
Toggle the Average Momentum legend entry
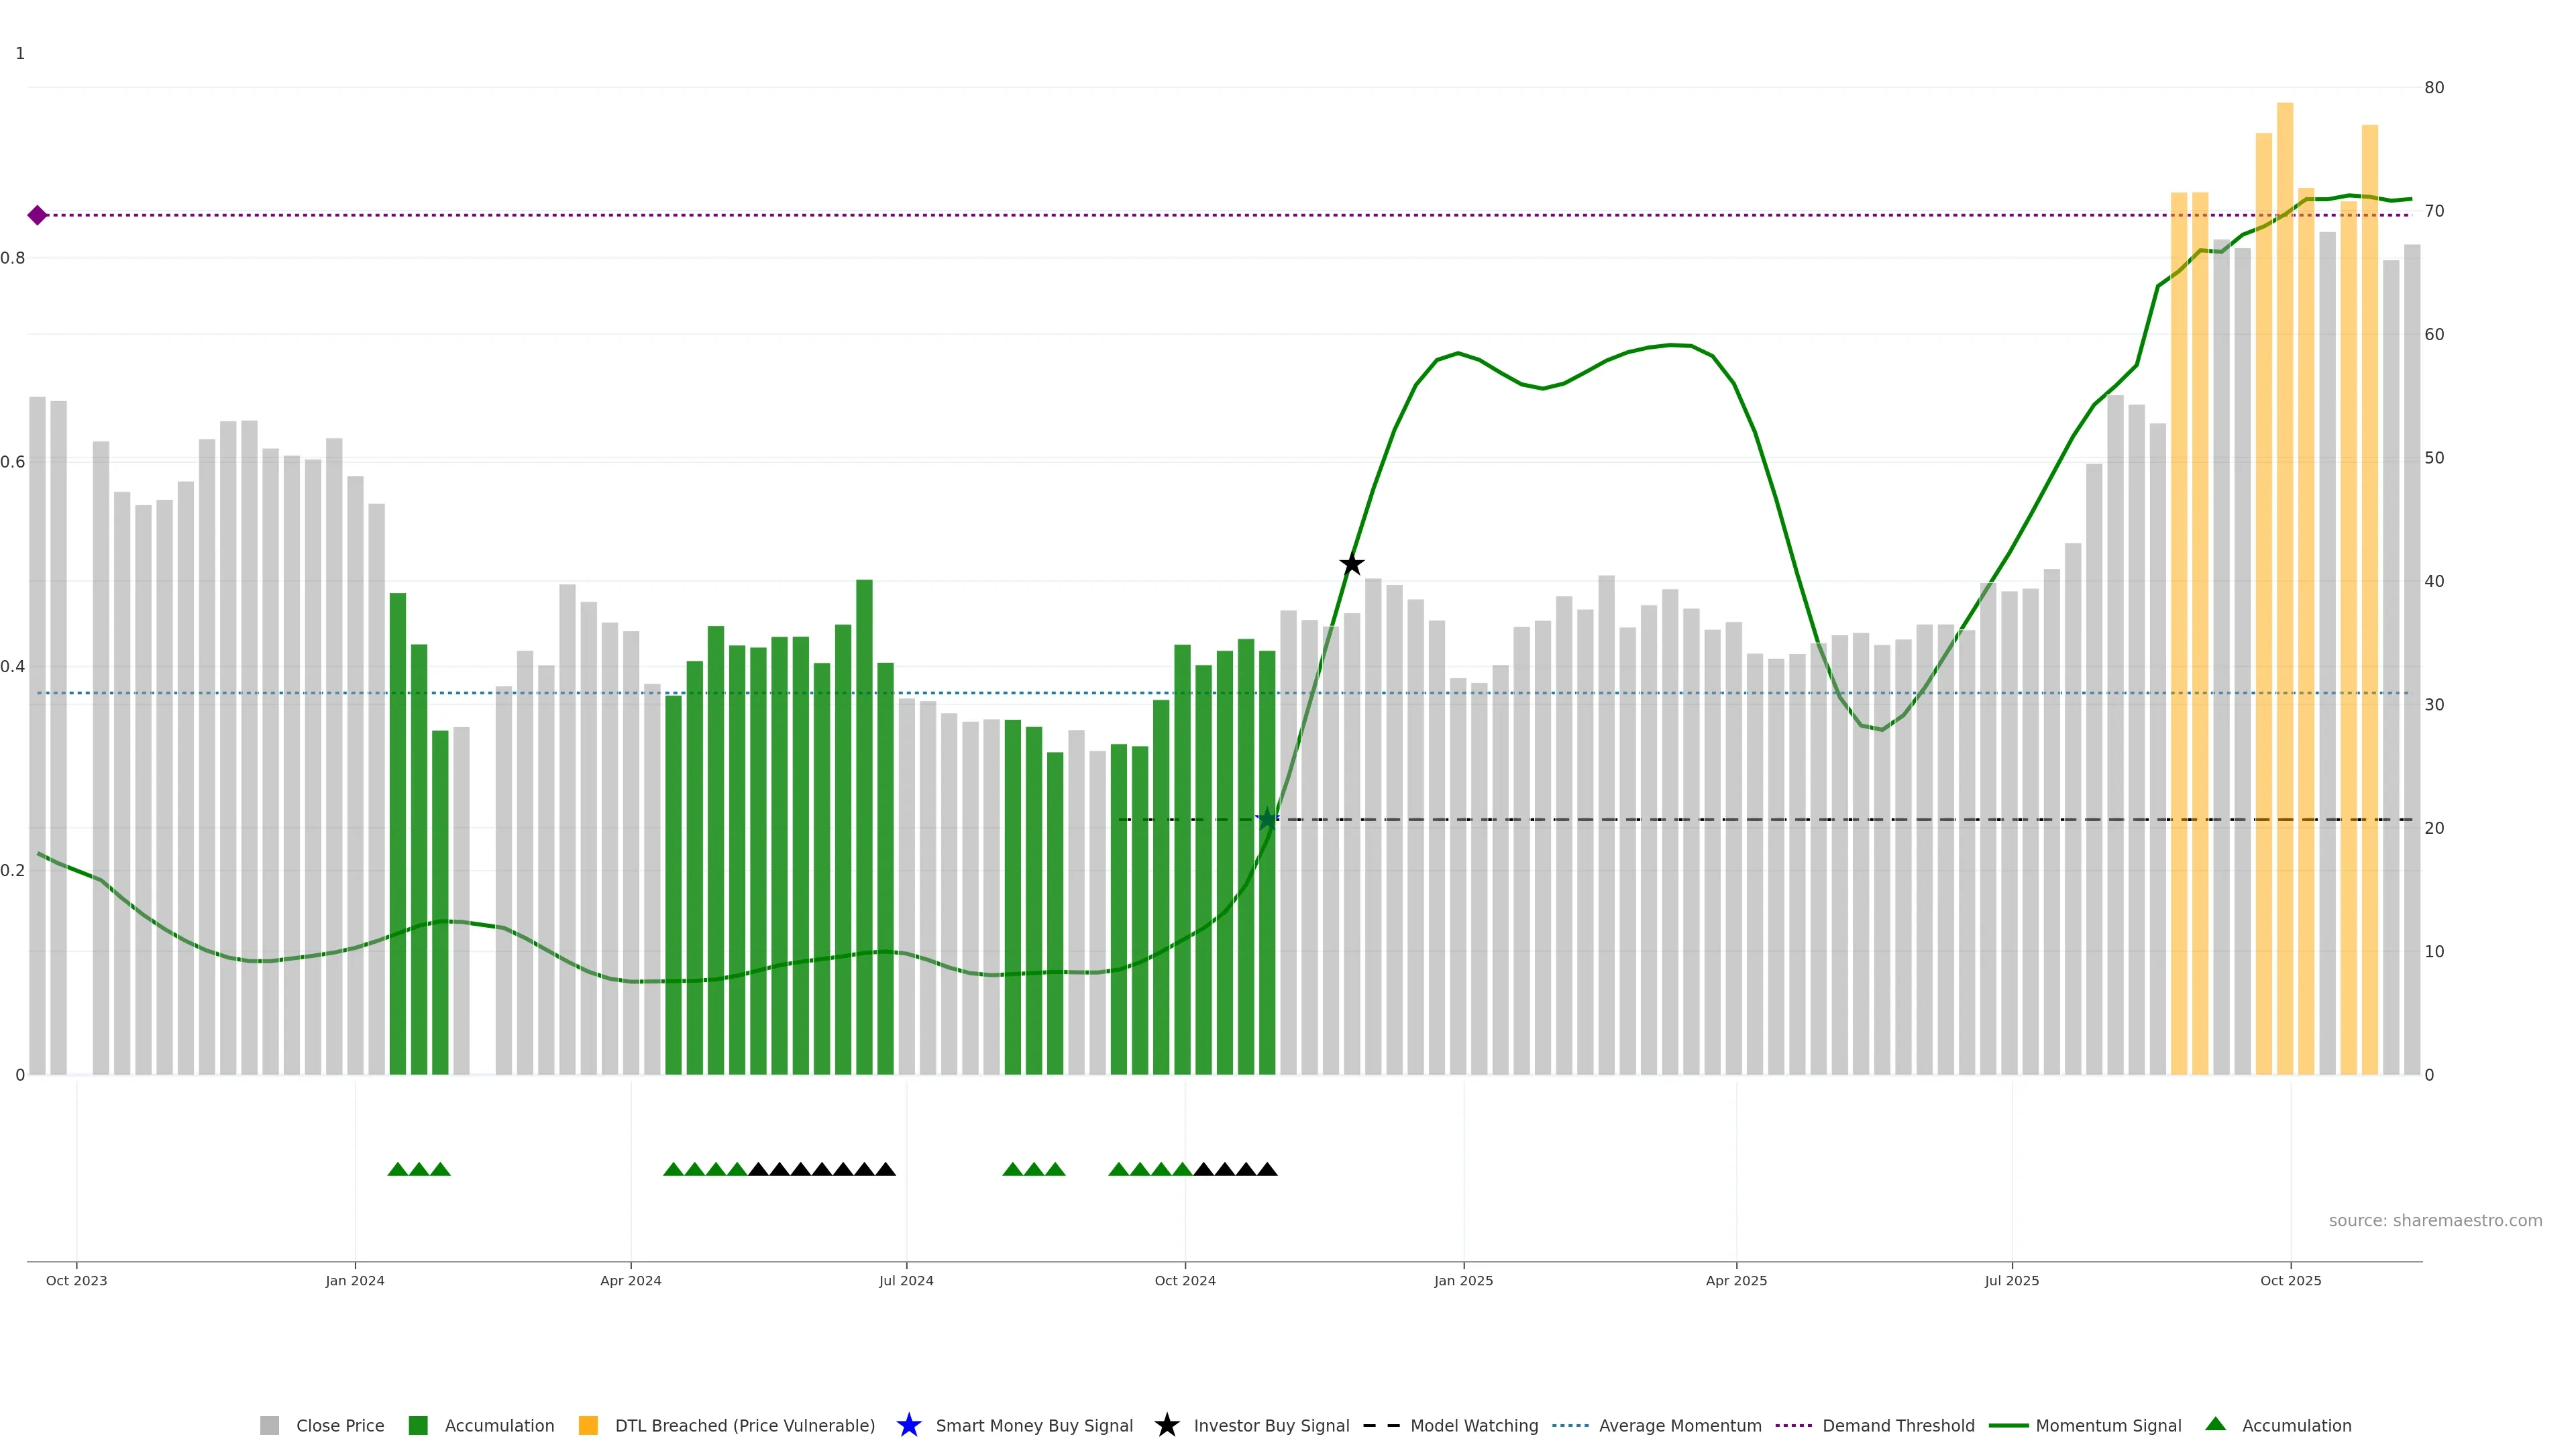(1680, 1425)
